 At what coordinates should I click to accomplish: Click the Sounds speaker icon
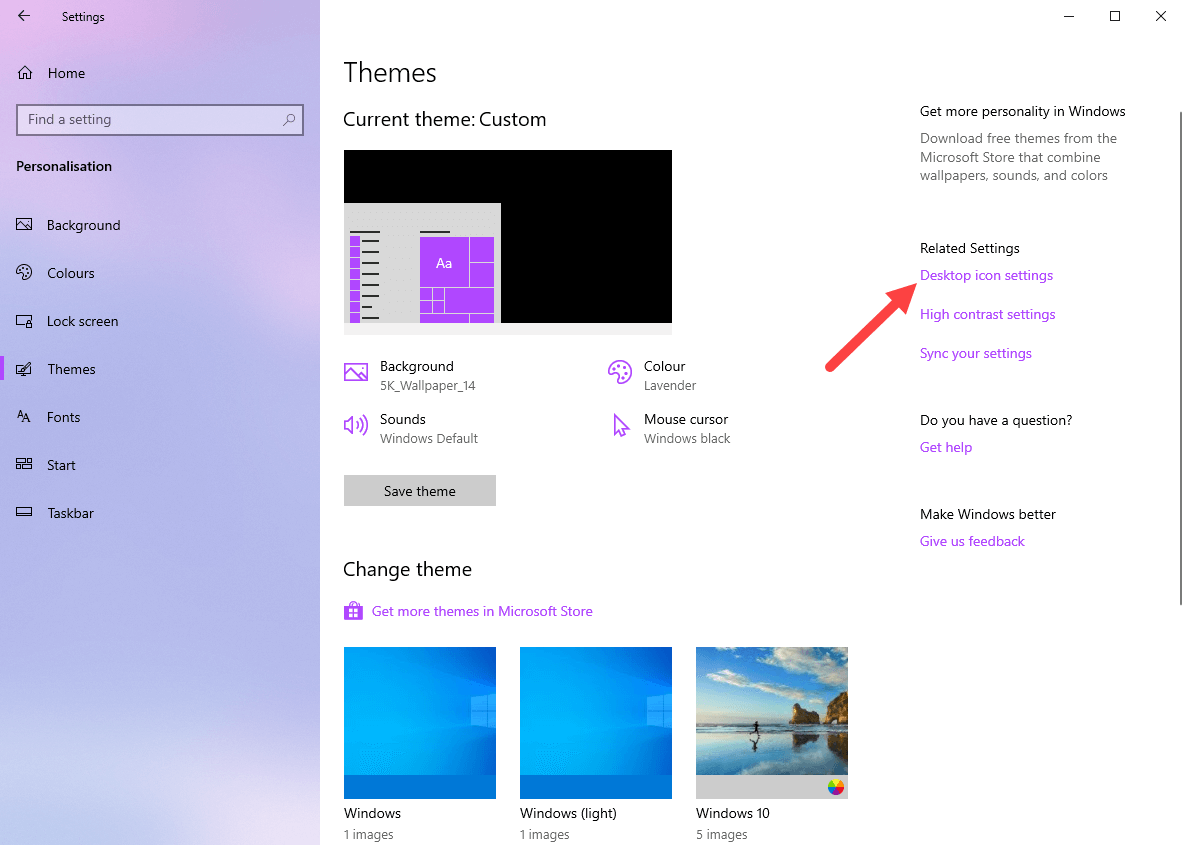355,425
